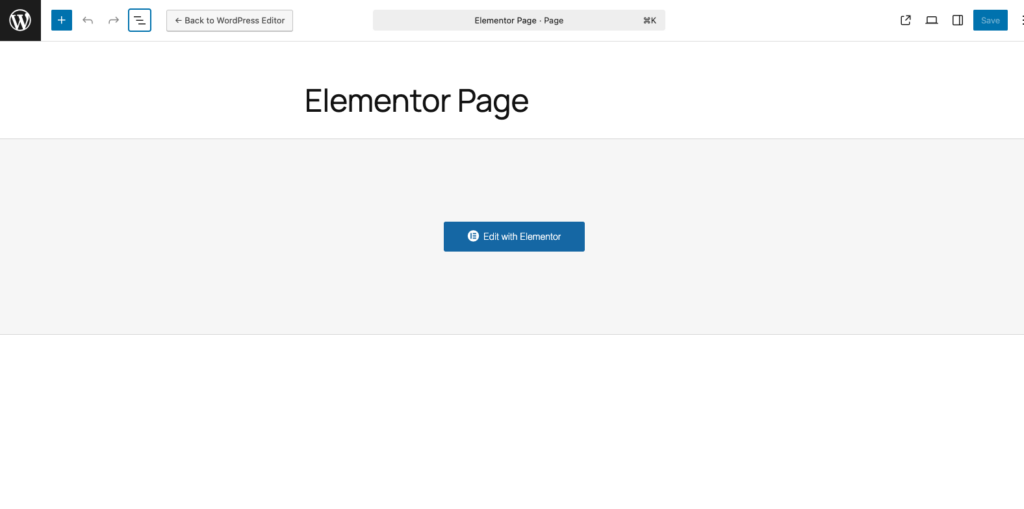Click the left arrow in Back button
This screenshot has height=509, width=1024.
(178, 20)
